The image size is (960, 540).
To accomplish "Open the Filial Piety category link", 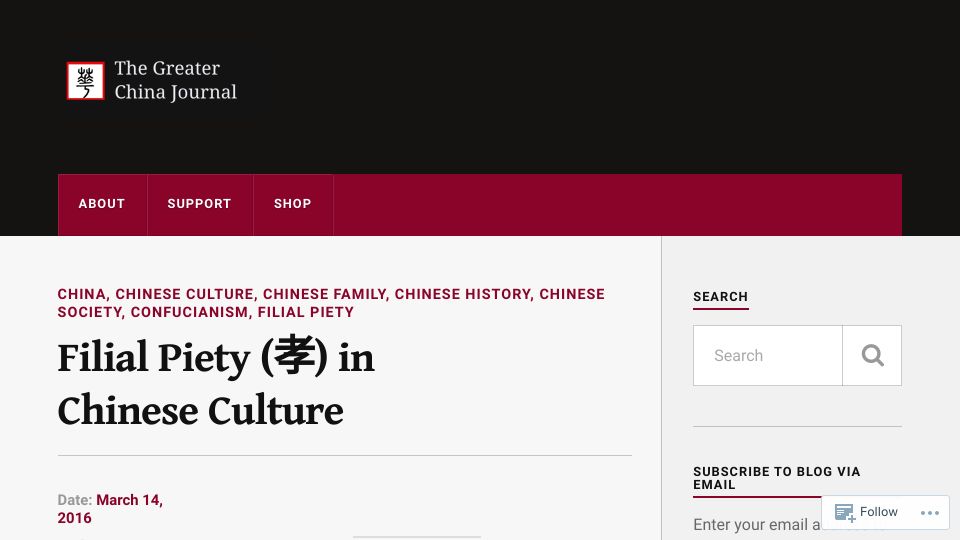I will click(x=306, y=312).
